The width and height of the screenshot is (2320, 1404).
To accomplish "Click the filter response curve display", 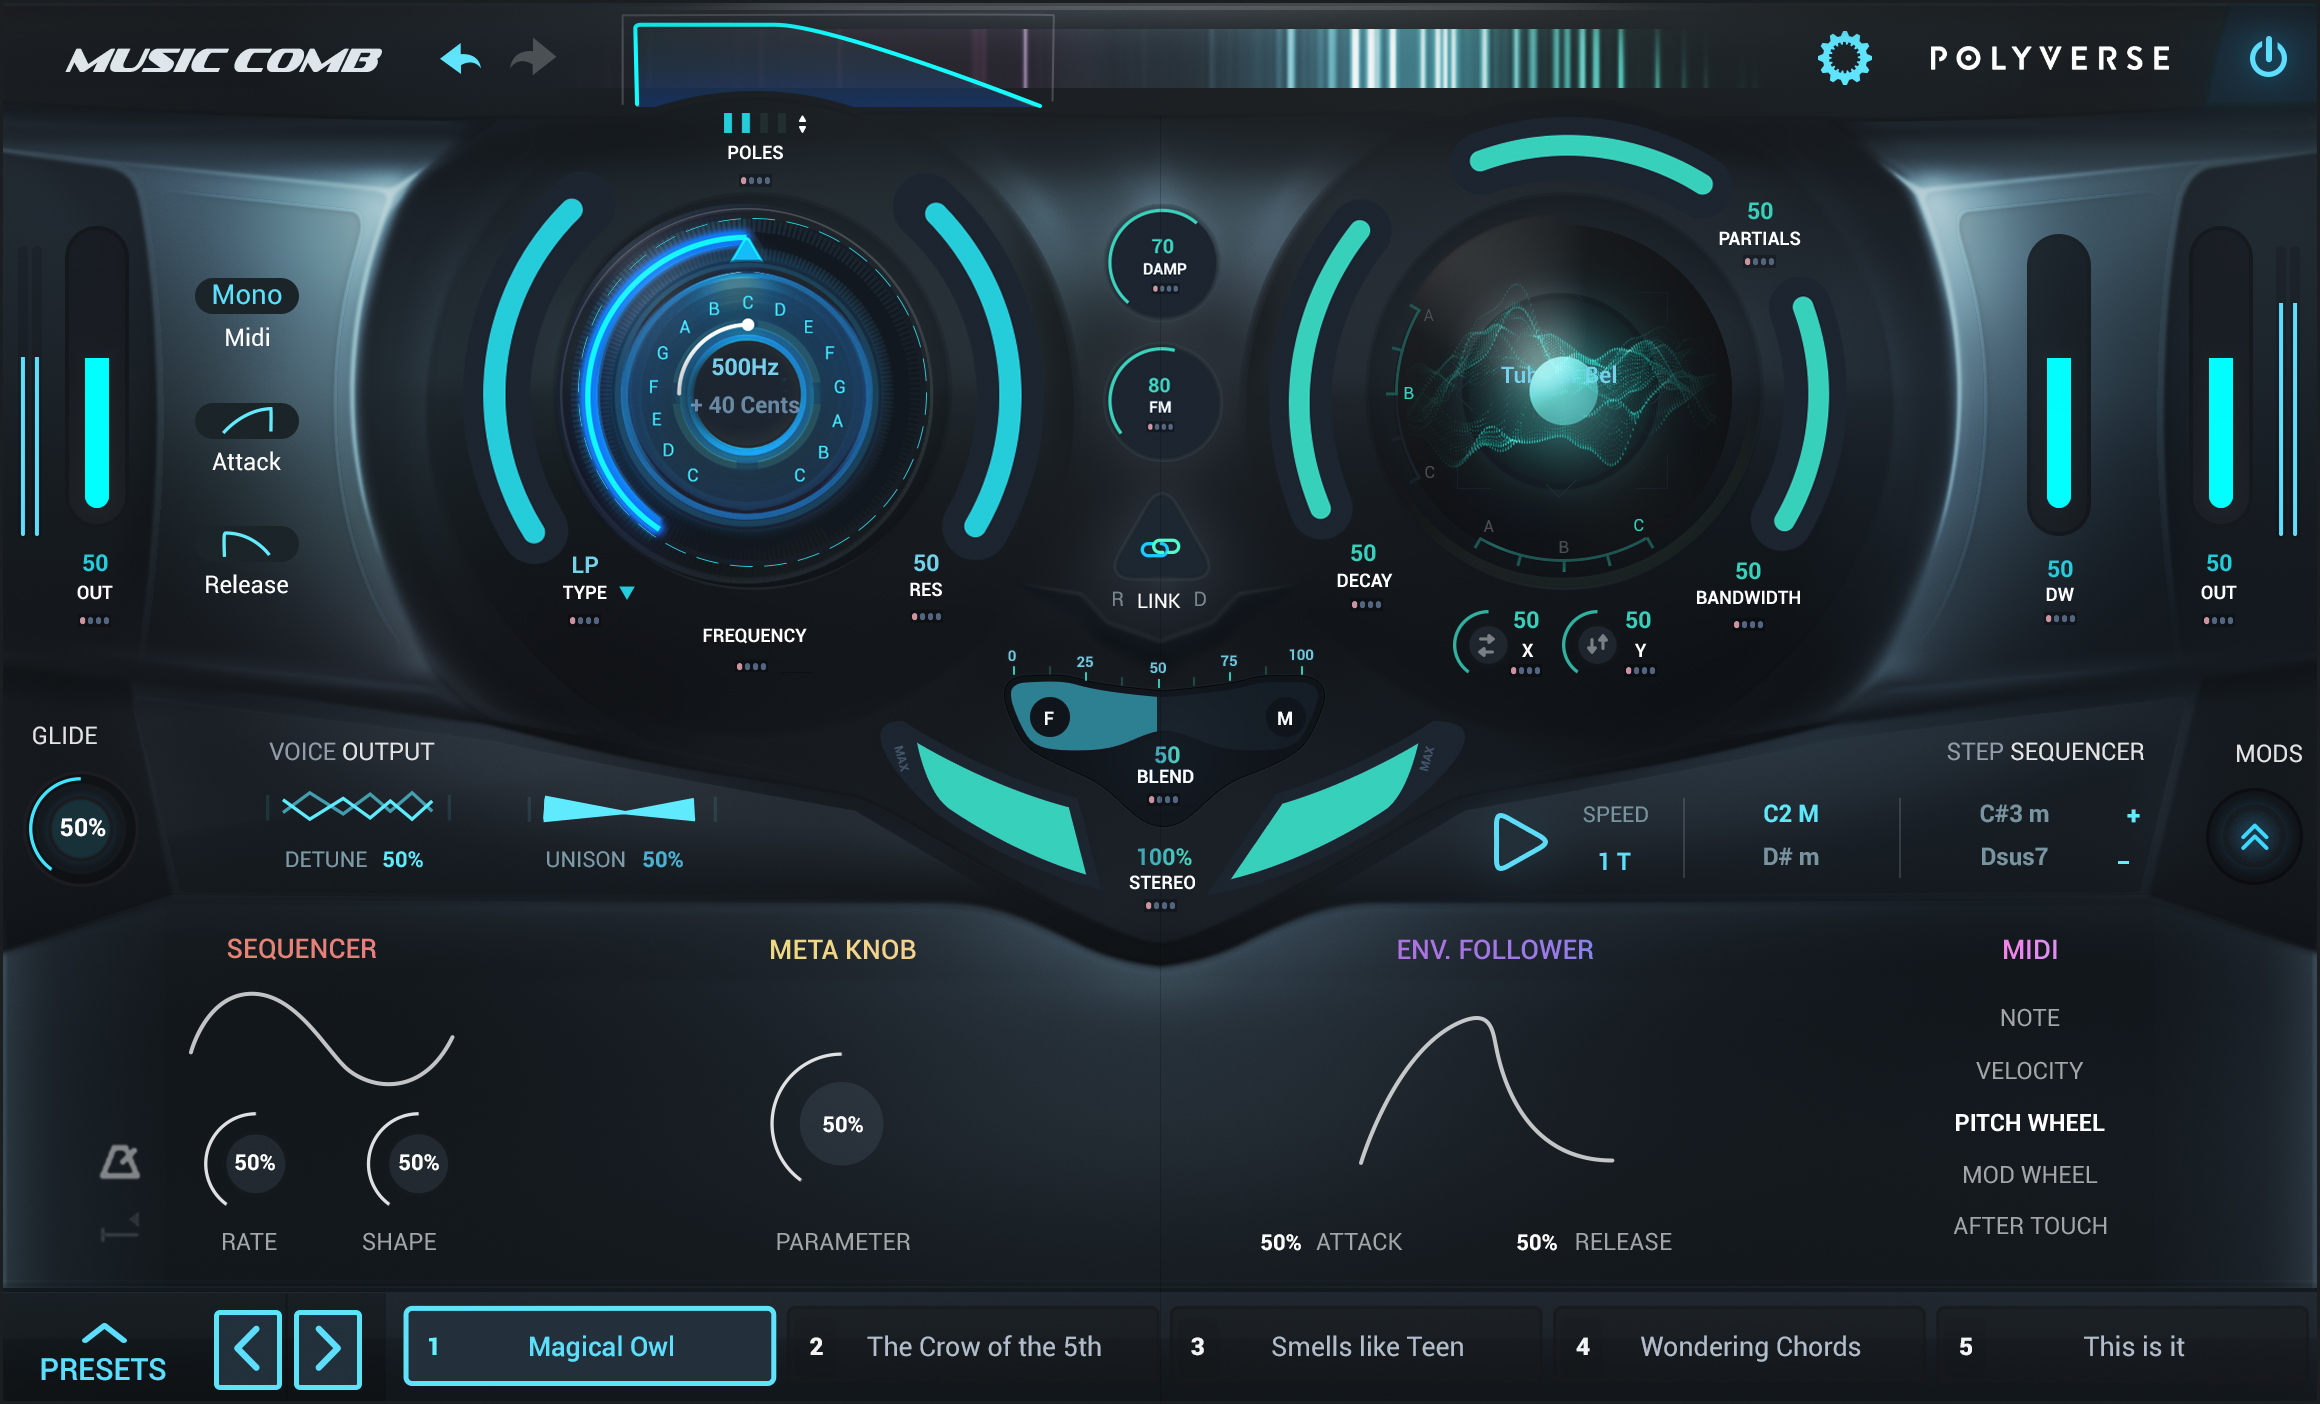I will click(x=838, y=62).
